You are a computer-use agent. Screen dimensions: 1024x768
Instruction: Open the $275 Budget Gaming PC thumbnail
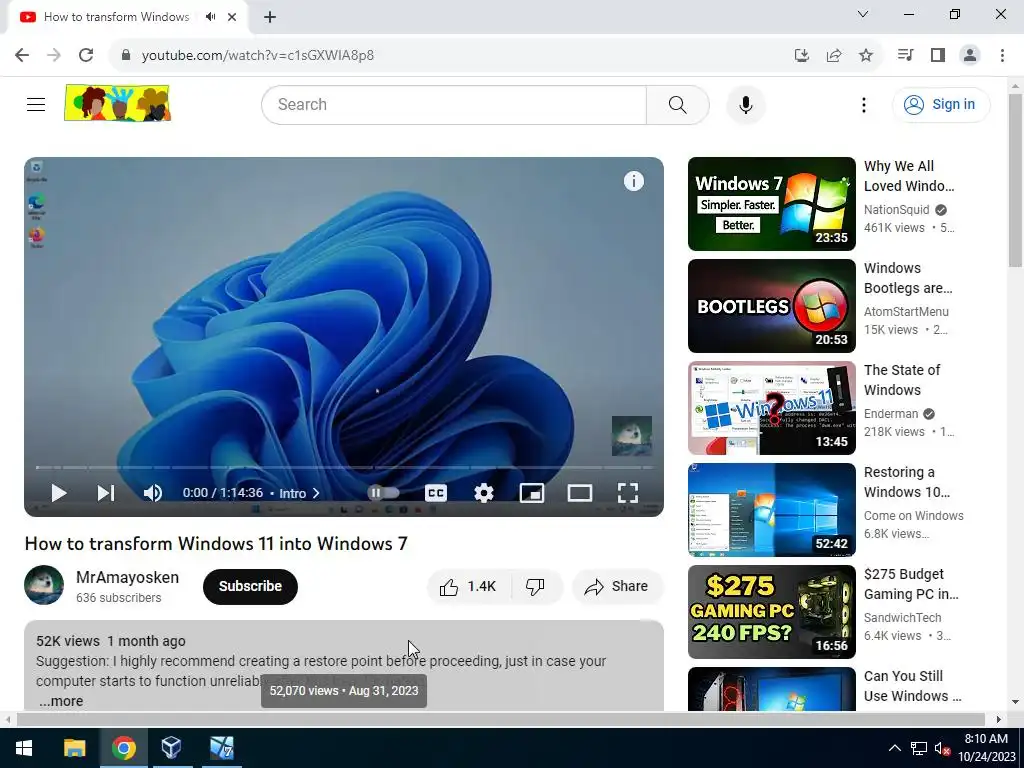(771, 611)
